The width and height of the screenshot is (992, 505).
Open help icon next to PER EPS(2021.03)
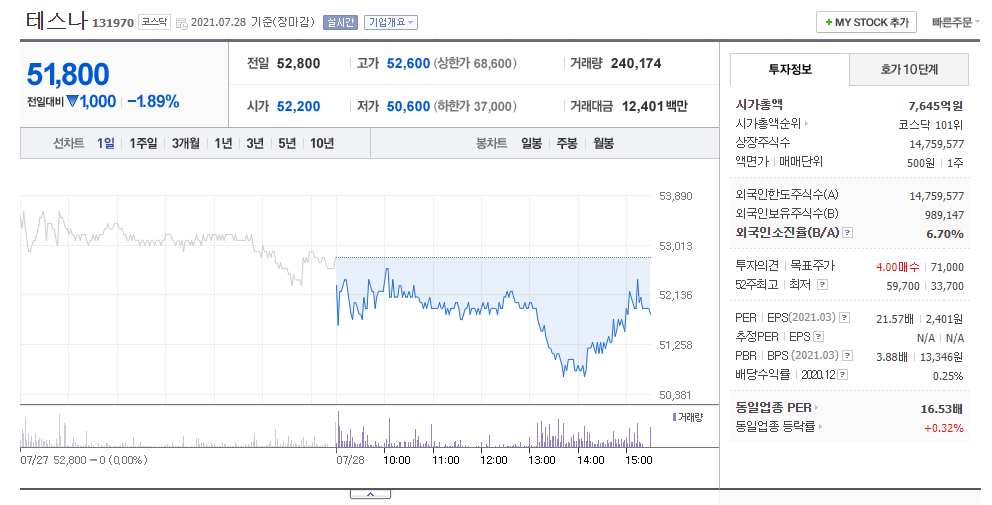845,318
